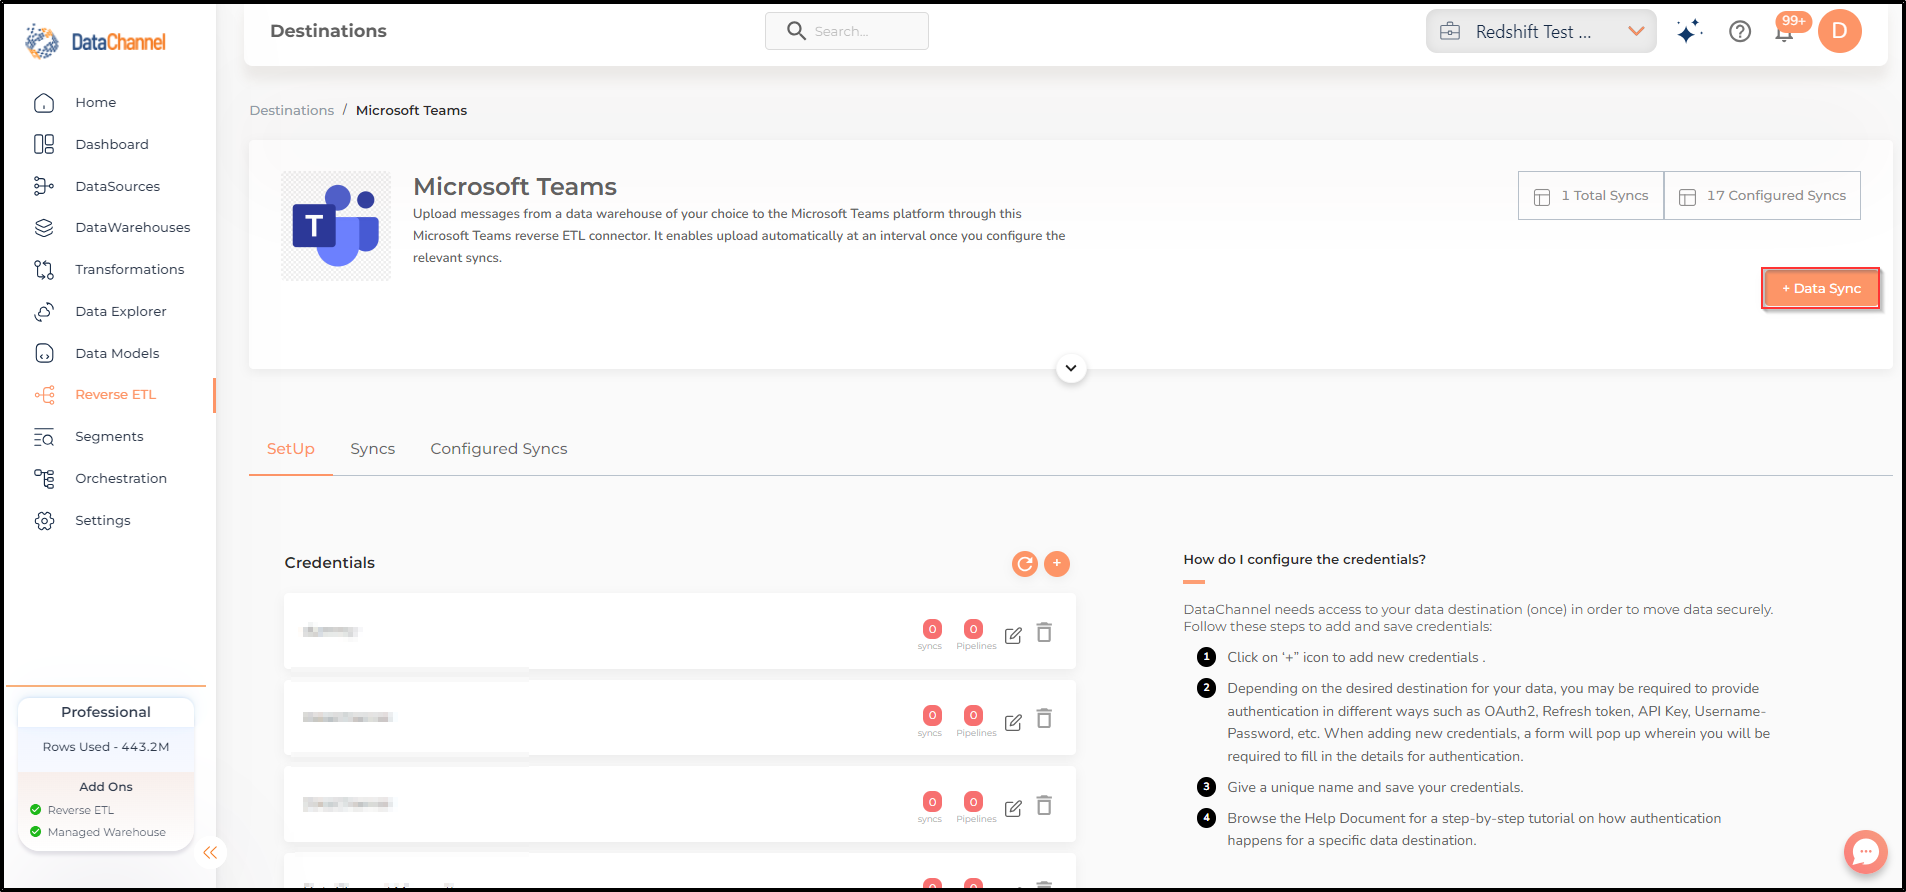The image size is (1906, 892).
Task: Click the AI sparkle icon
Action: click(1689, 32)
